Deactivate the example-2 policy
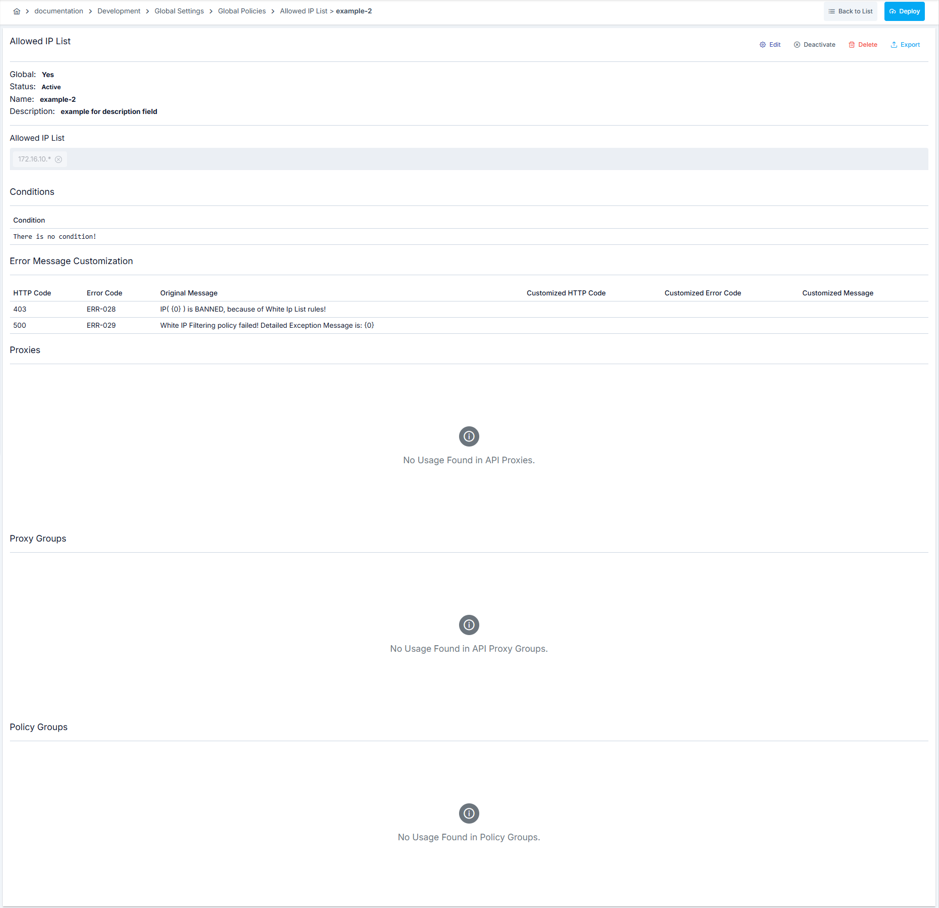Viewport: 939px width, 908px height. point(814,45)
